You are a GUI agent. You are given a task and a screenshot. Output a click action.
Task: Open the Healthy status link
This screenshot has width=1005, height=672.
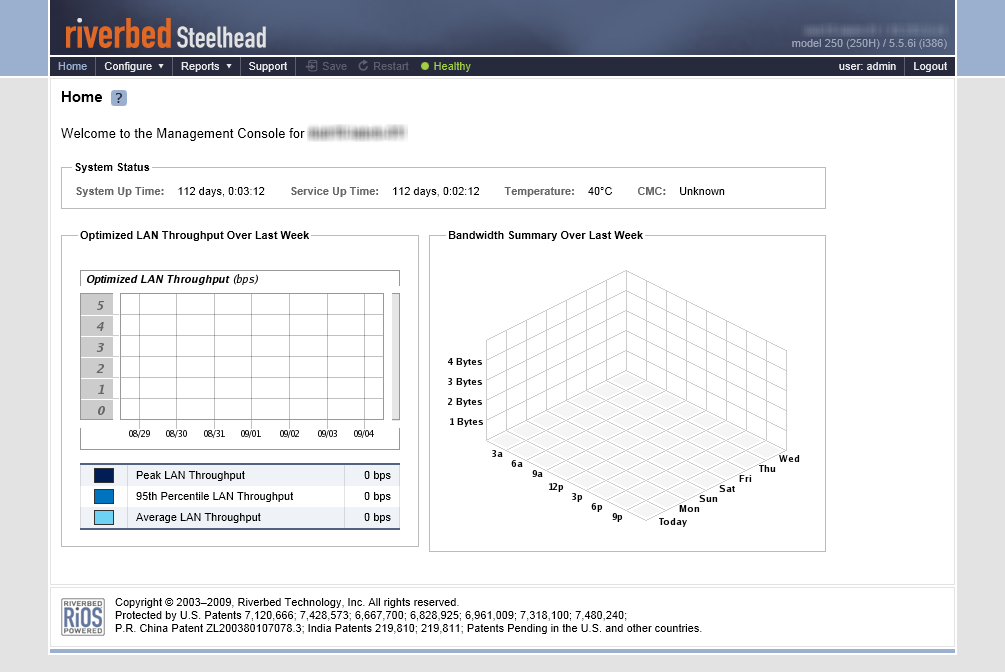(452, 66)
